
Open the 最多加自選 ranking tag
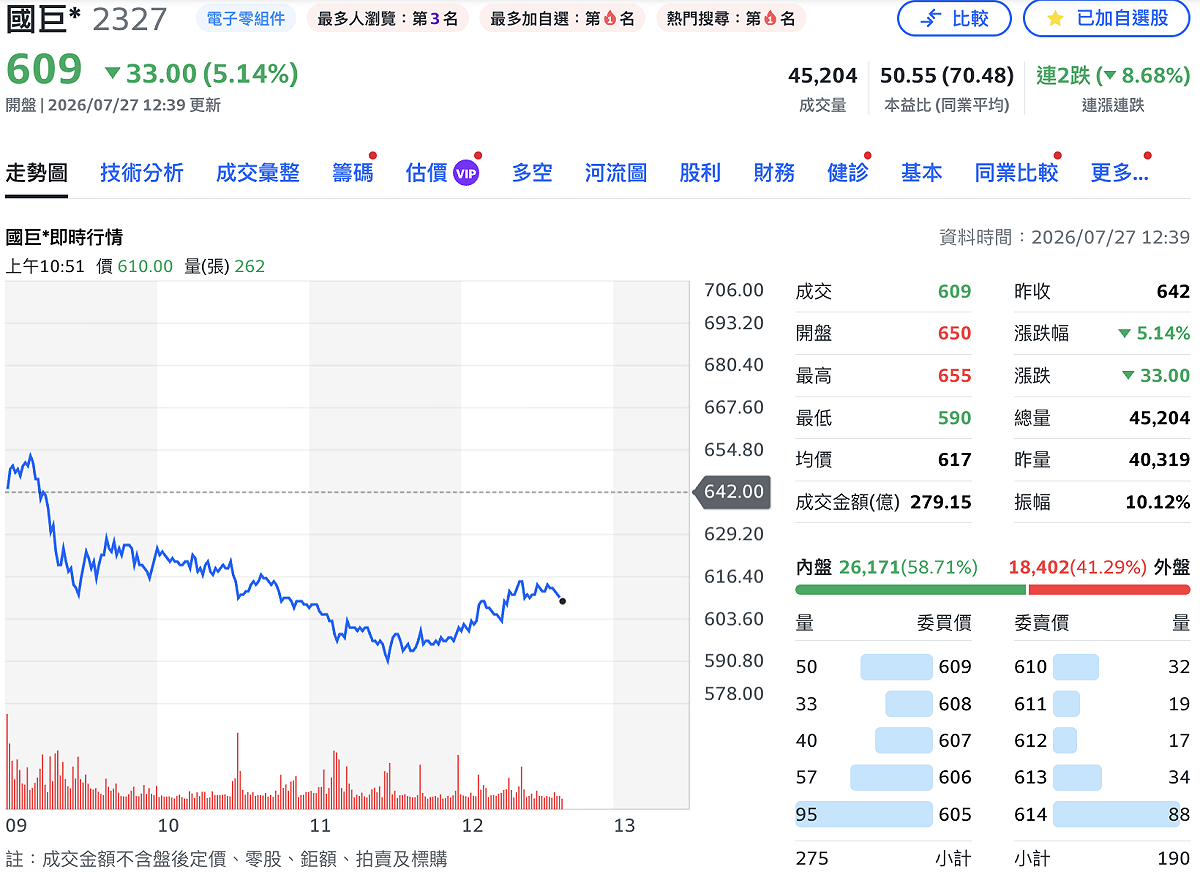coord(562,18)
